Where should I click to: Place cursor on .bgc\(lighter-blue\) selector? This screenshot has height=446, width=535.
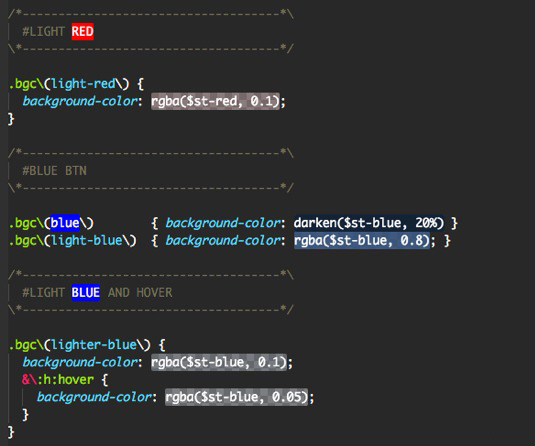(79, 345)
